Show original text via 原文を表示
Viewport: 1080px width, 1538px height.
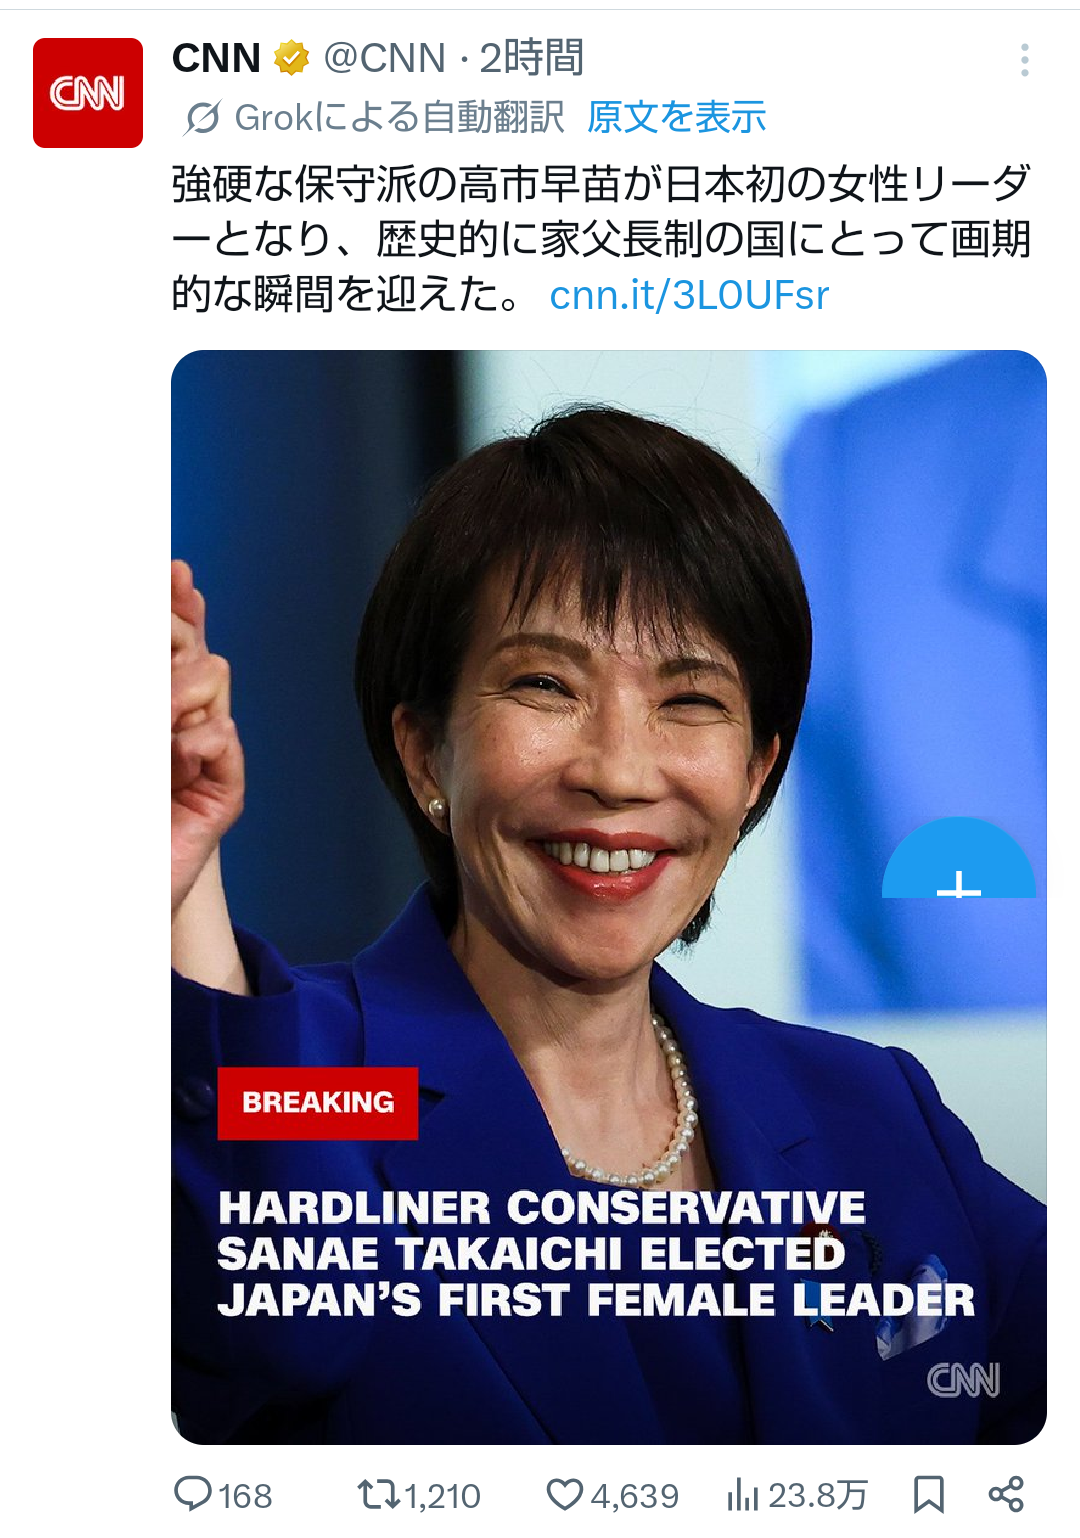click(676, 117)
